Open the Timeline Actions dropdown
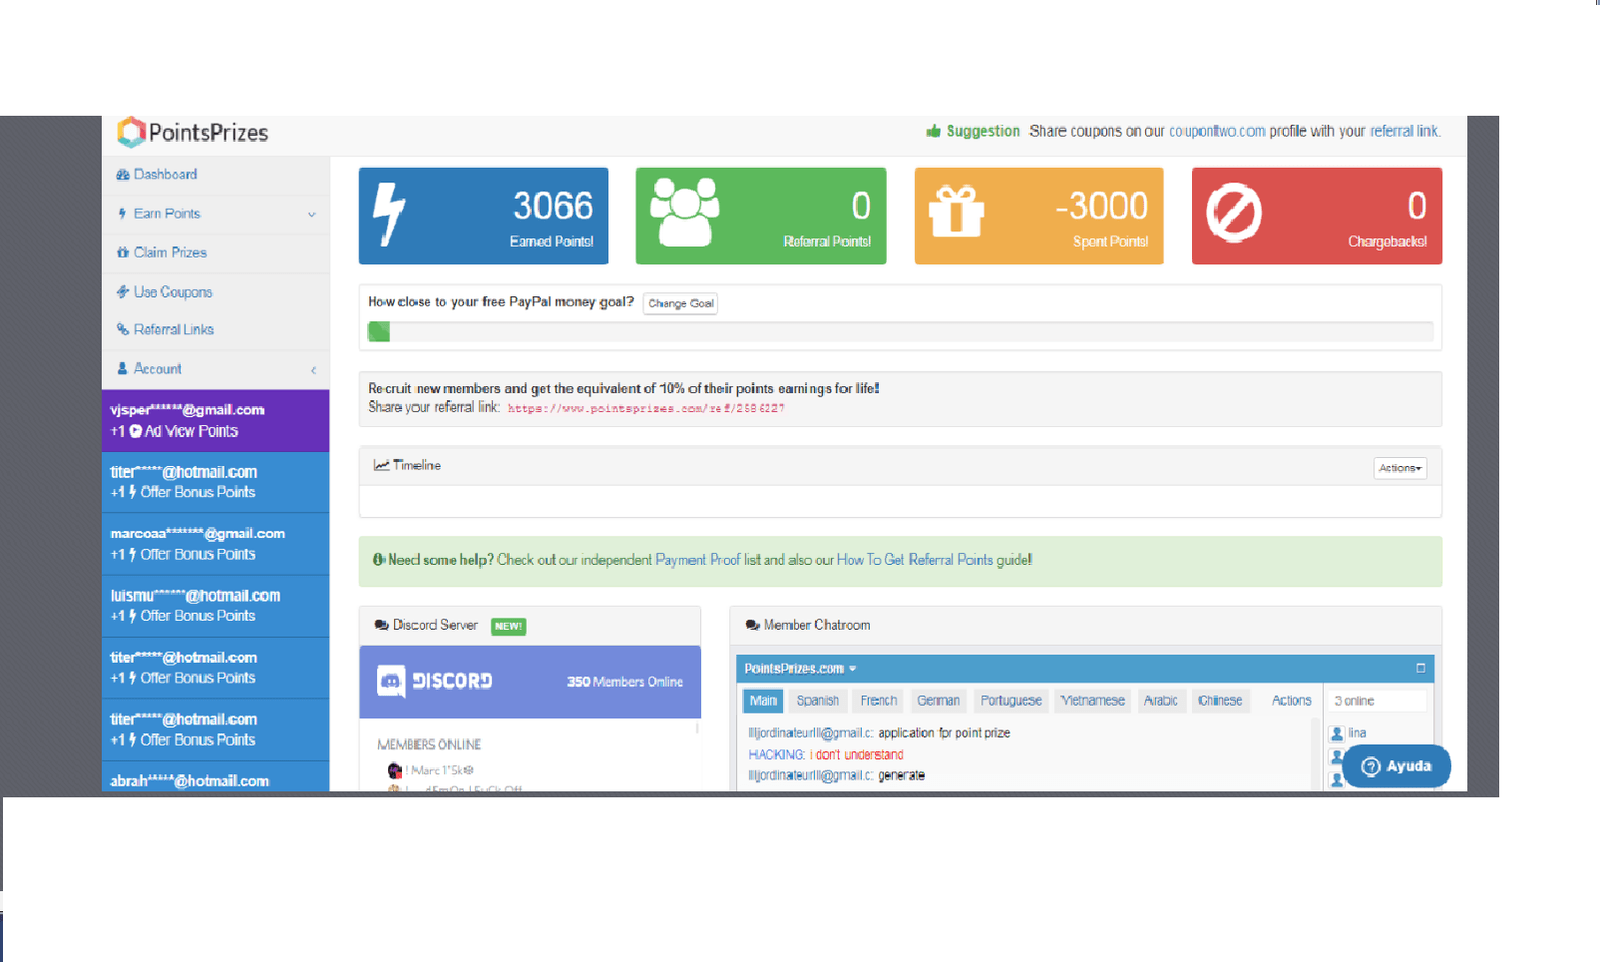Image resolution: width=1600 pixels, height=962 pixels. tap(1400, 468)
